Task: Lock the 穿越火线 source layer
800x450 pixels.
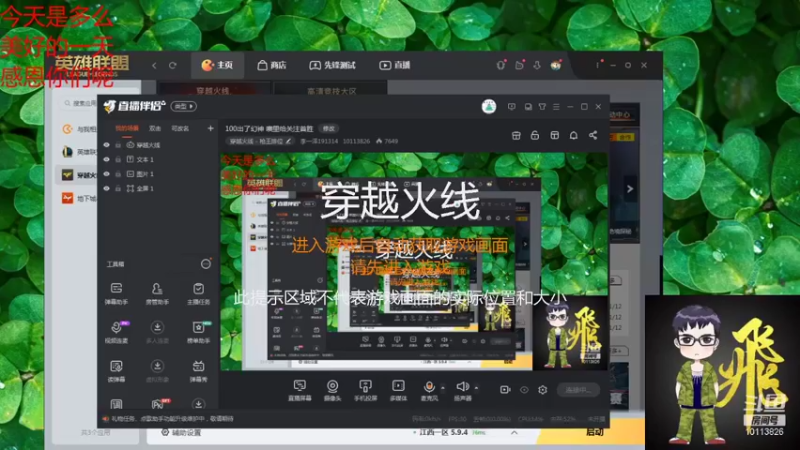Action: click(118, 145)
